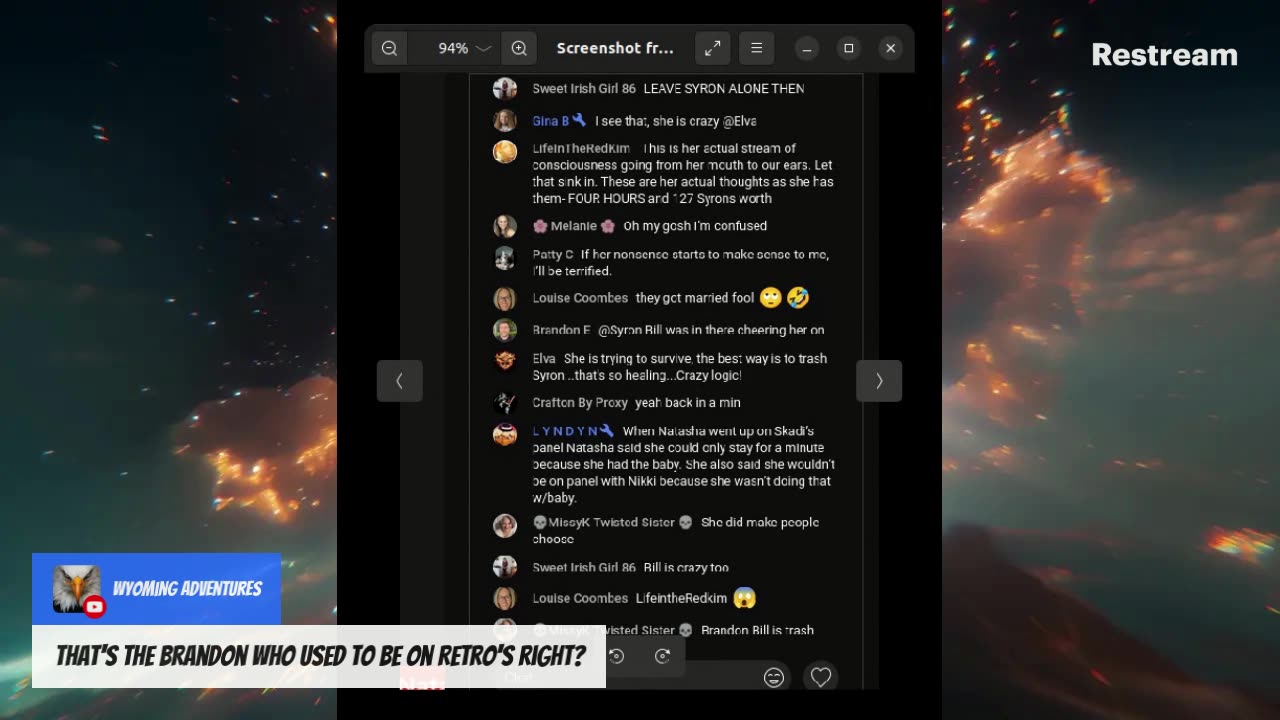The width and height of the screenshot is (1280, 720).
Task: Go to the next image arrow
Action: (x=879, y=381)
